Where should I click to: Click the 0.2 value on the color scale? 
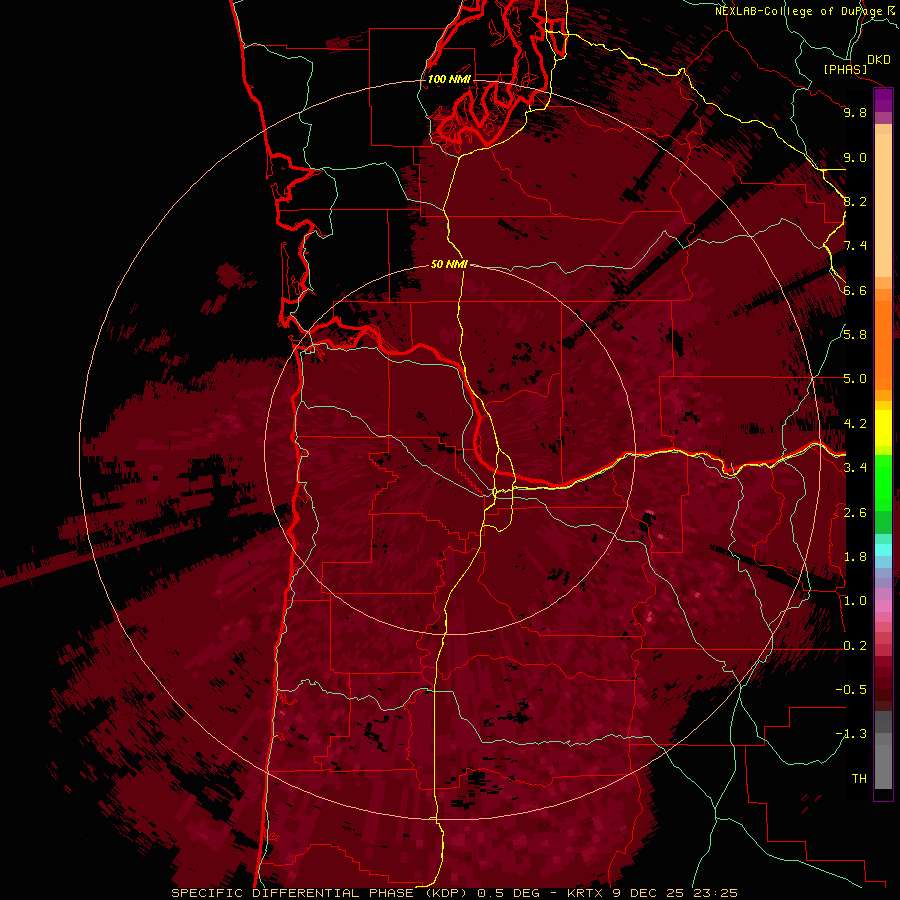tap(855, 646)
